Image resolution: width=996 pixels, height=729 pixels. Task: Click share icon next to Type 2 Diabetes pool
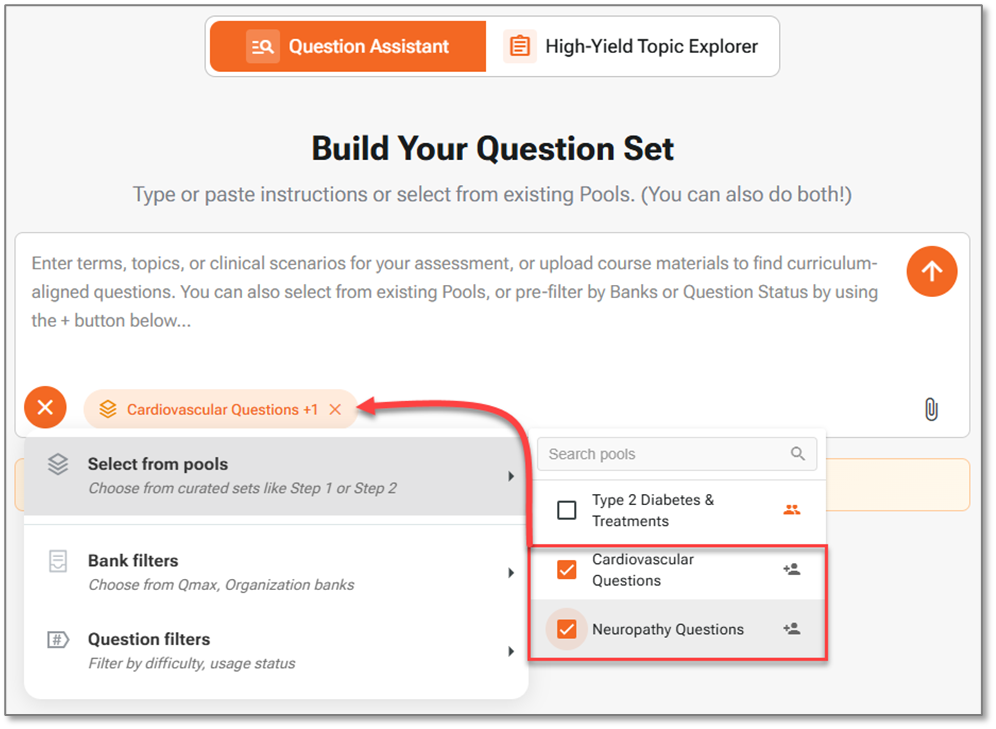click(x=792, y=510)
